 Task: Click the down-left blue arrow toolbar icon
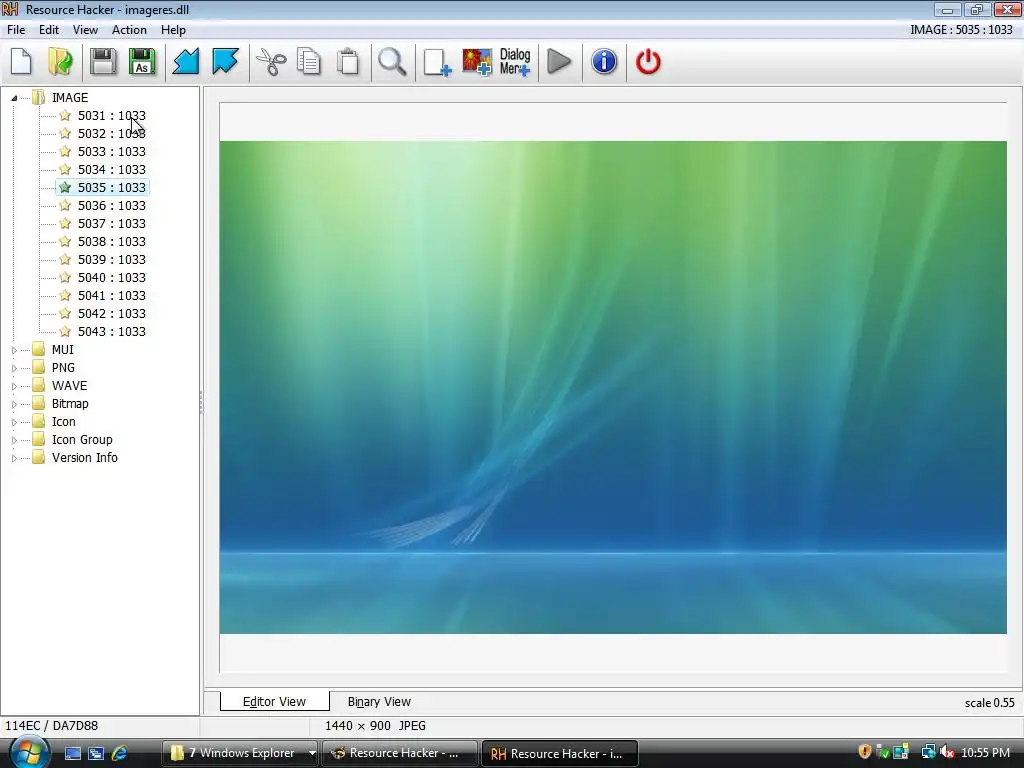(x=185, y=62)
